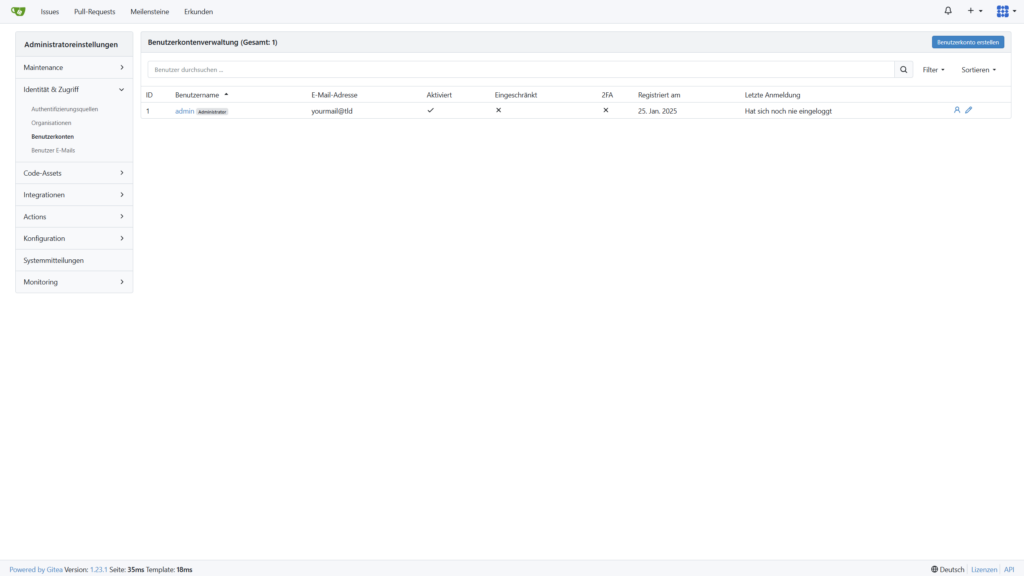Click the Gitea logo in the top bar
The image size is (1024, 576).
click(18, 11)
